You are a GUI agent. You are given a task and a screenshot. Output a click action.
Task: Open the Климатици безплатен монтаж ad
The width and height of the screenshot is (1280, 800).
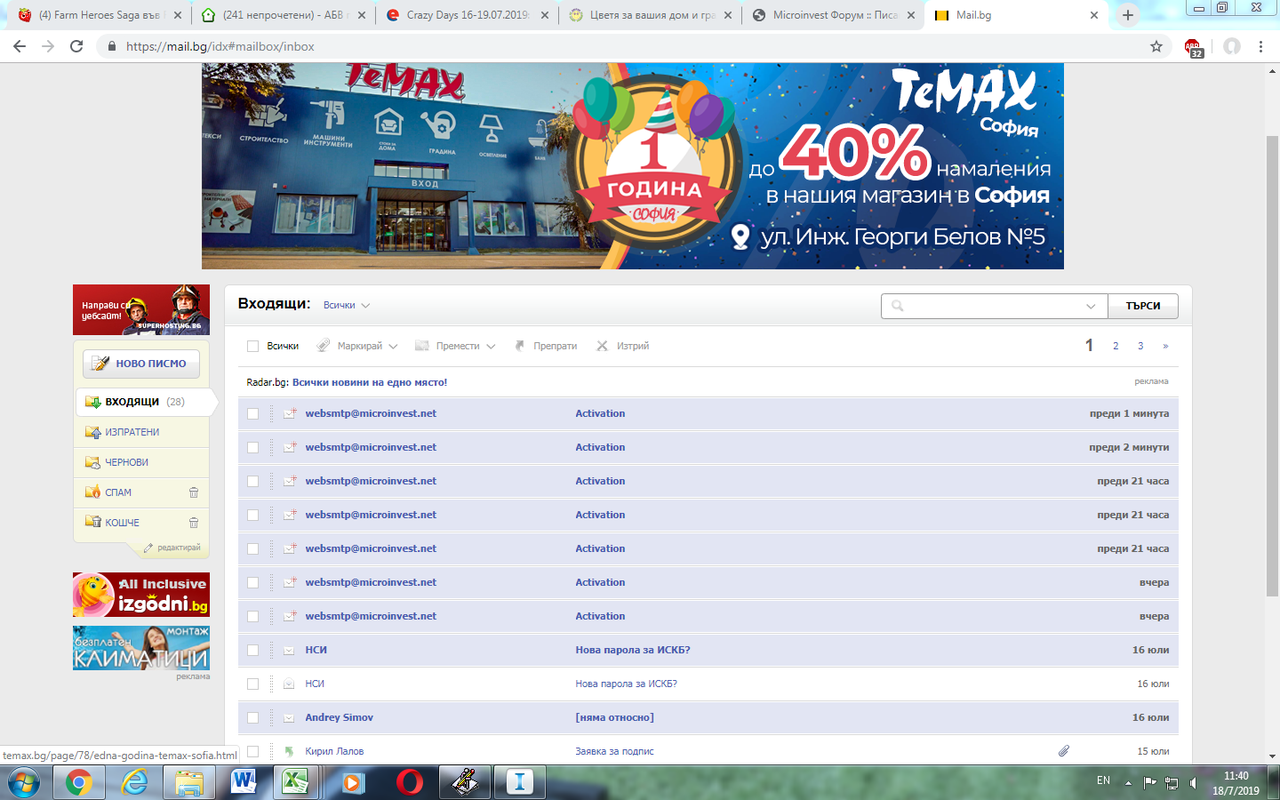(141, 648)
